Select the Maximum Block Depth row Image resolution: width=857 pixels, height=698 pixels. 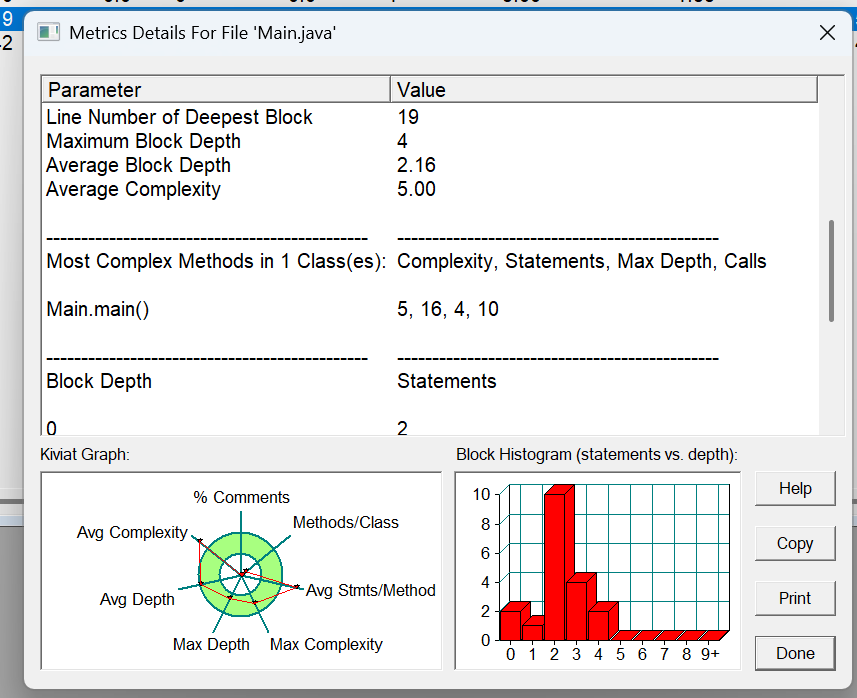coord(430,141)
